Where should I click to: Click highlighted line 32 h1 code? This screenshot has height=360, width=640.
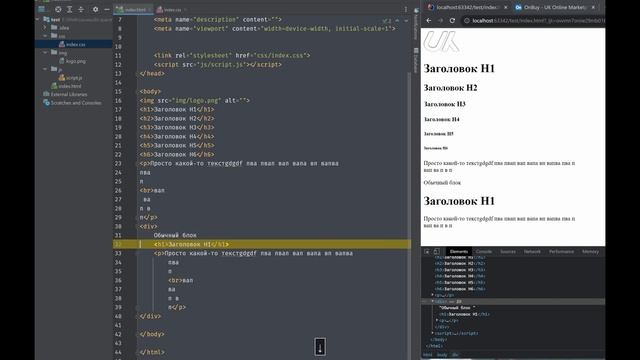(x=191, y=244)
